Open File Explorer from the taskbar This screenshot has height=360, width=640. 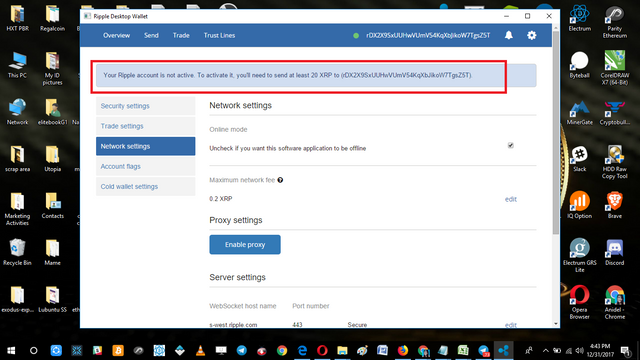coord(342,351)
